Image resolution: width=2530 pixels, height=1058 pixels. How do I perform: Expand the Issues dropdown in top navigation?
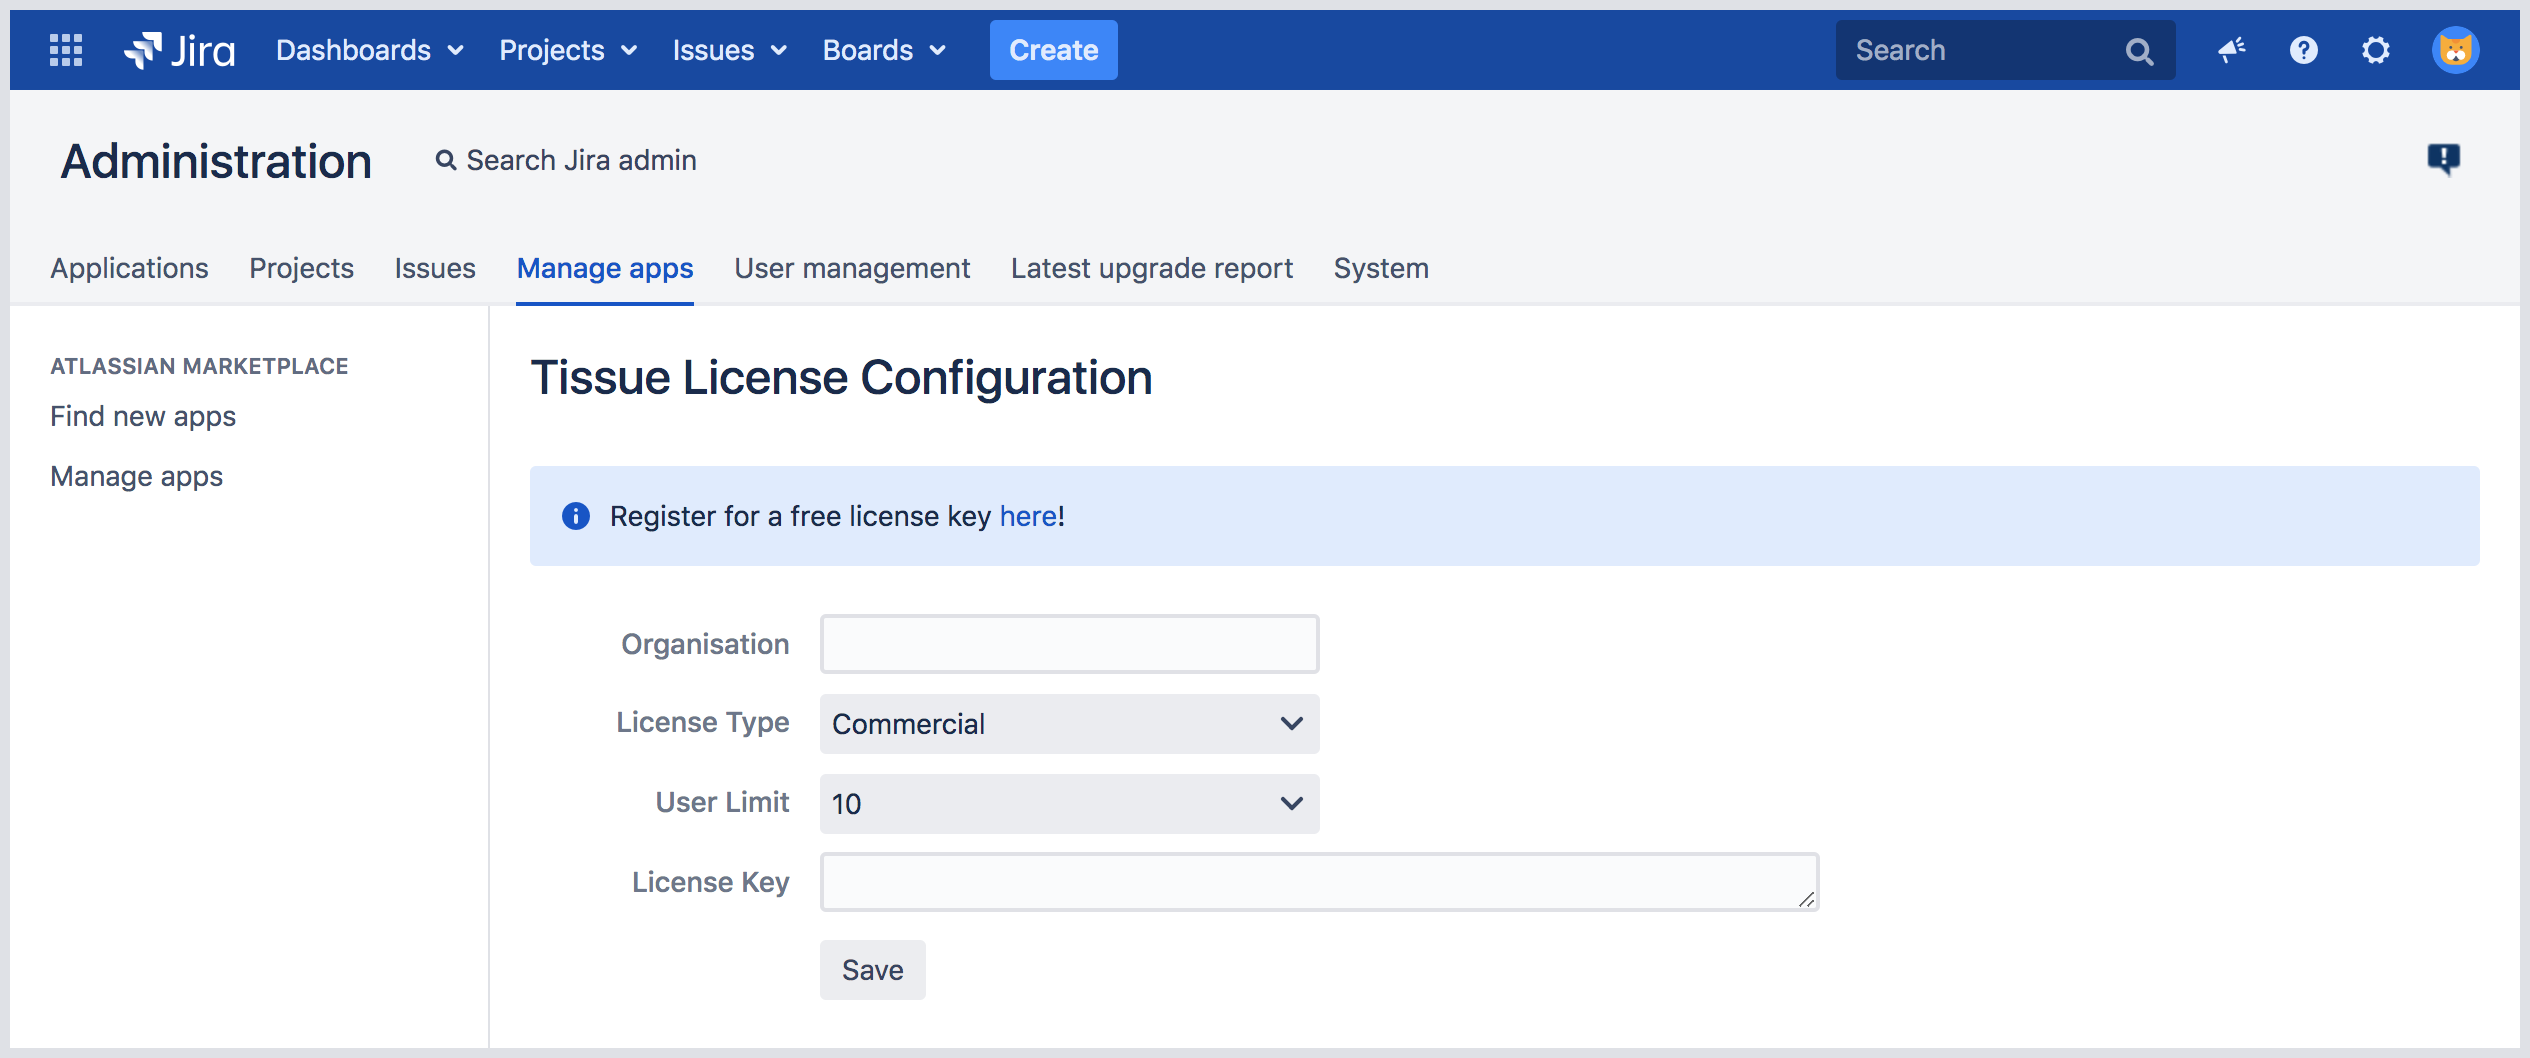click(x=730, y=50)
